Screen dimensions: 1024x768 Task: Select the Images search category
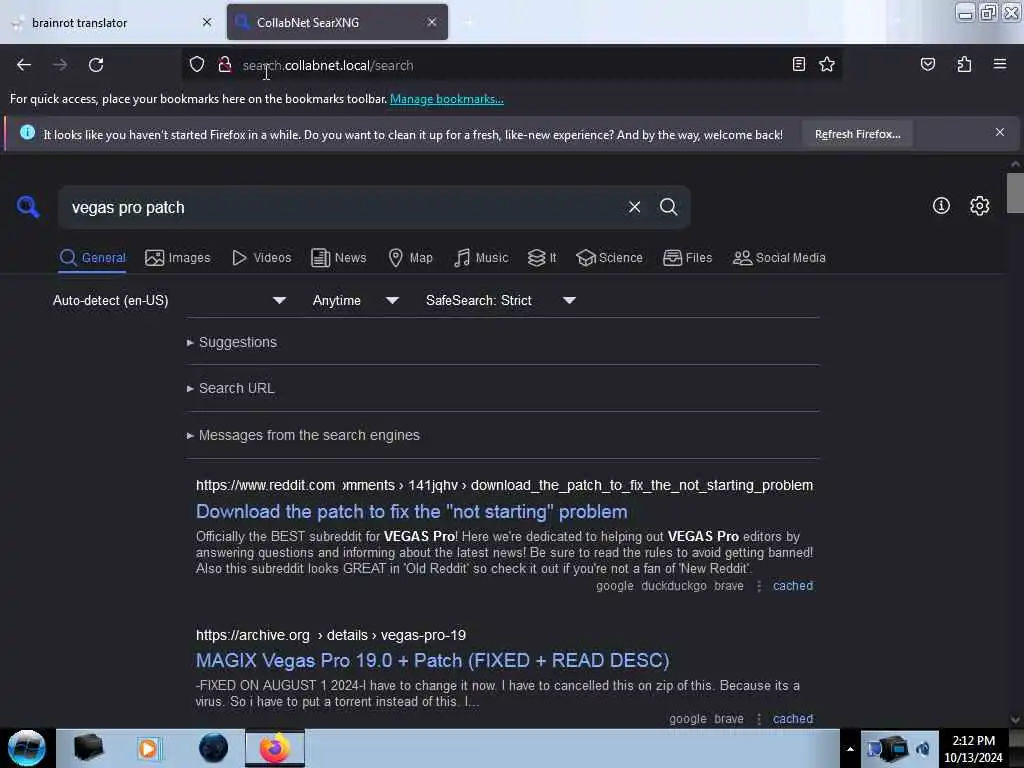point(178,257)
